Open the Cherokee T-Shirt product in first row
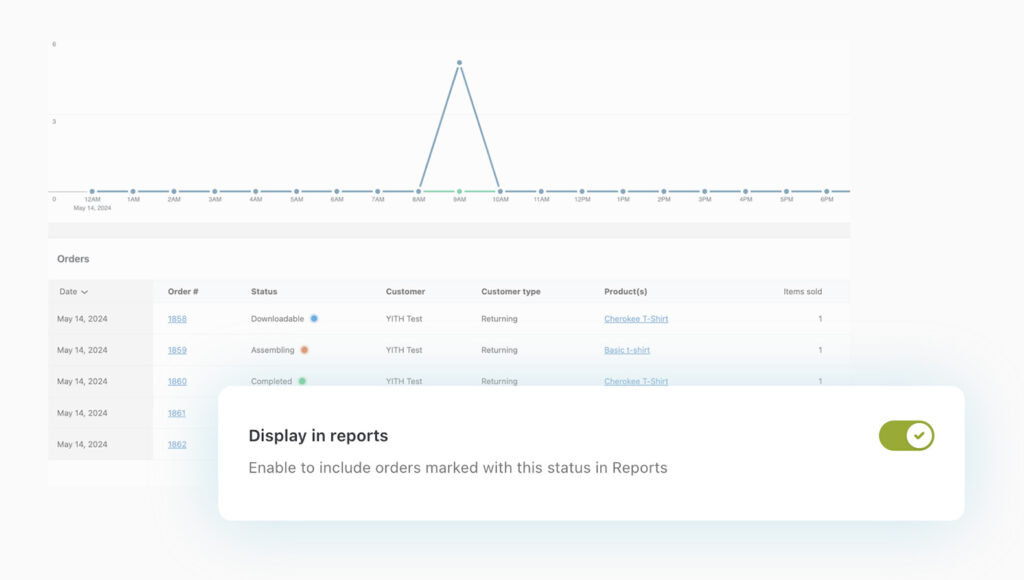Image resolution: width=1024 pixels, height=580 pixels. (x=636, y=319)
